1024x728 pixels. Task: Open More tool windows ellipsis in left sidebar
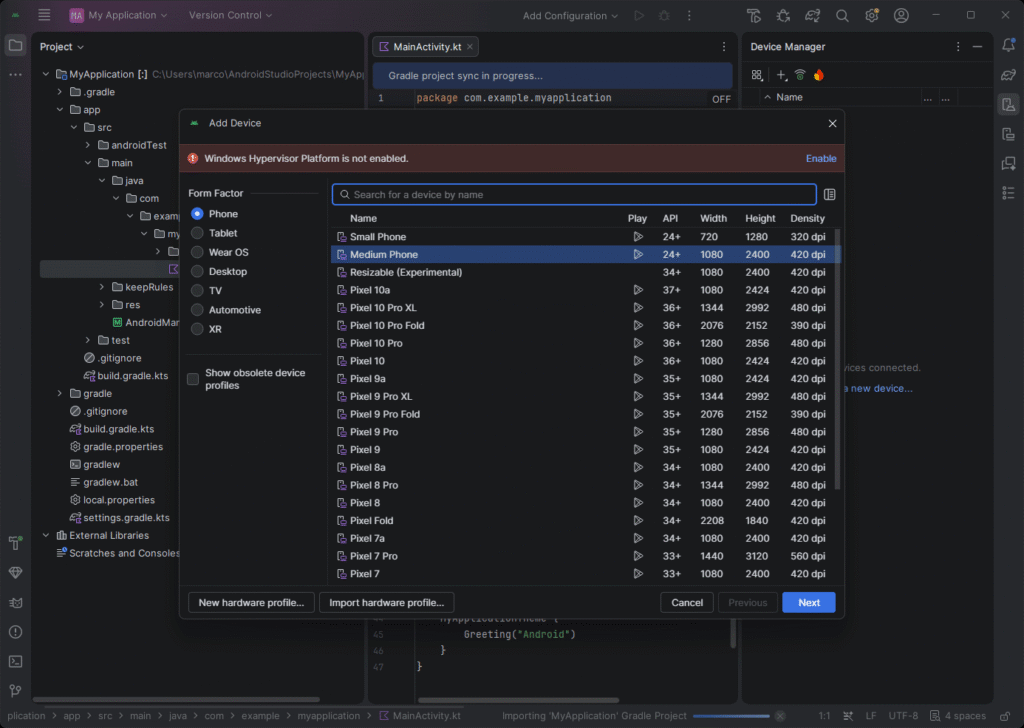[15, 74]
